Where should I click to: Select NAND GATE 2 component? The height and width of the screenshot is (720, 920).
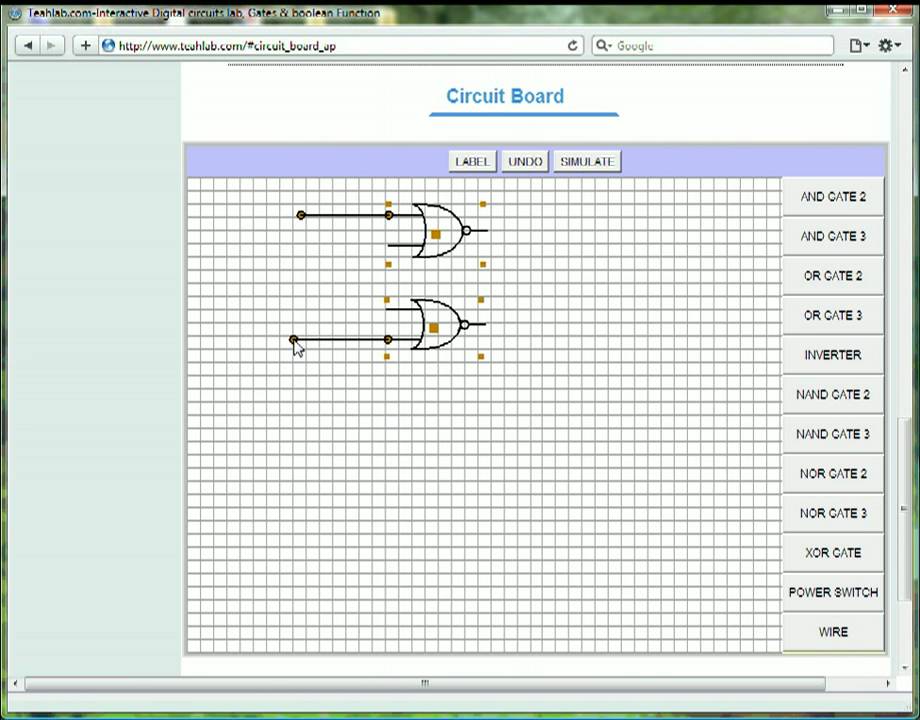(x=833, y=394)
